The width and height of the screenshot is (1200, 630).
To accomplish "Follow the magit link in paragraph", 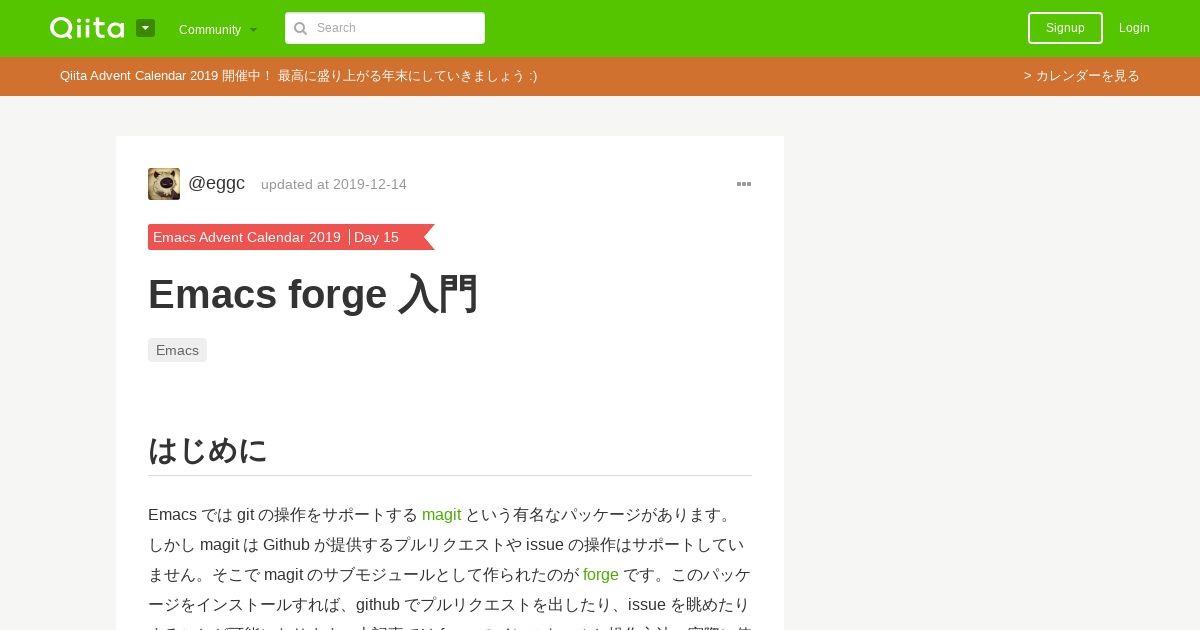I will 441,515.
